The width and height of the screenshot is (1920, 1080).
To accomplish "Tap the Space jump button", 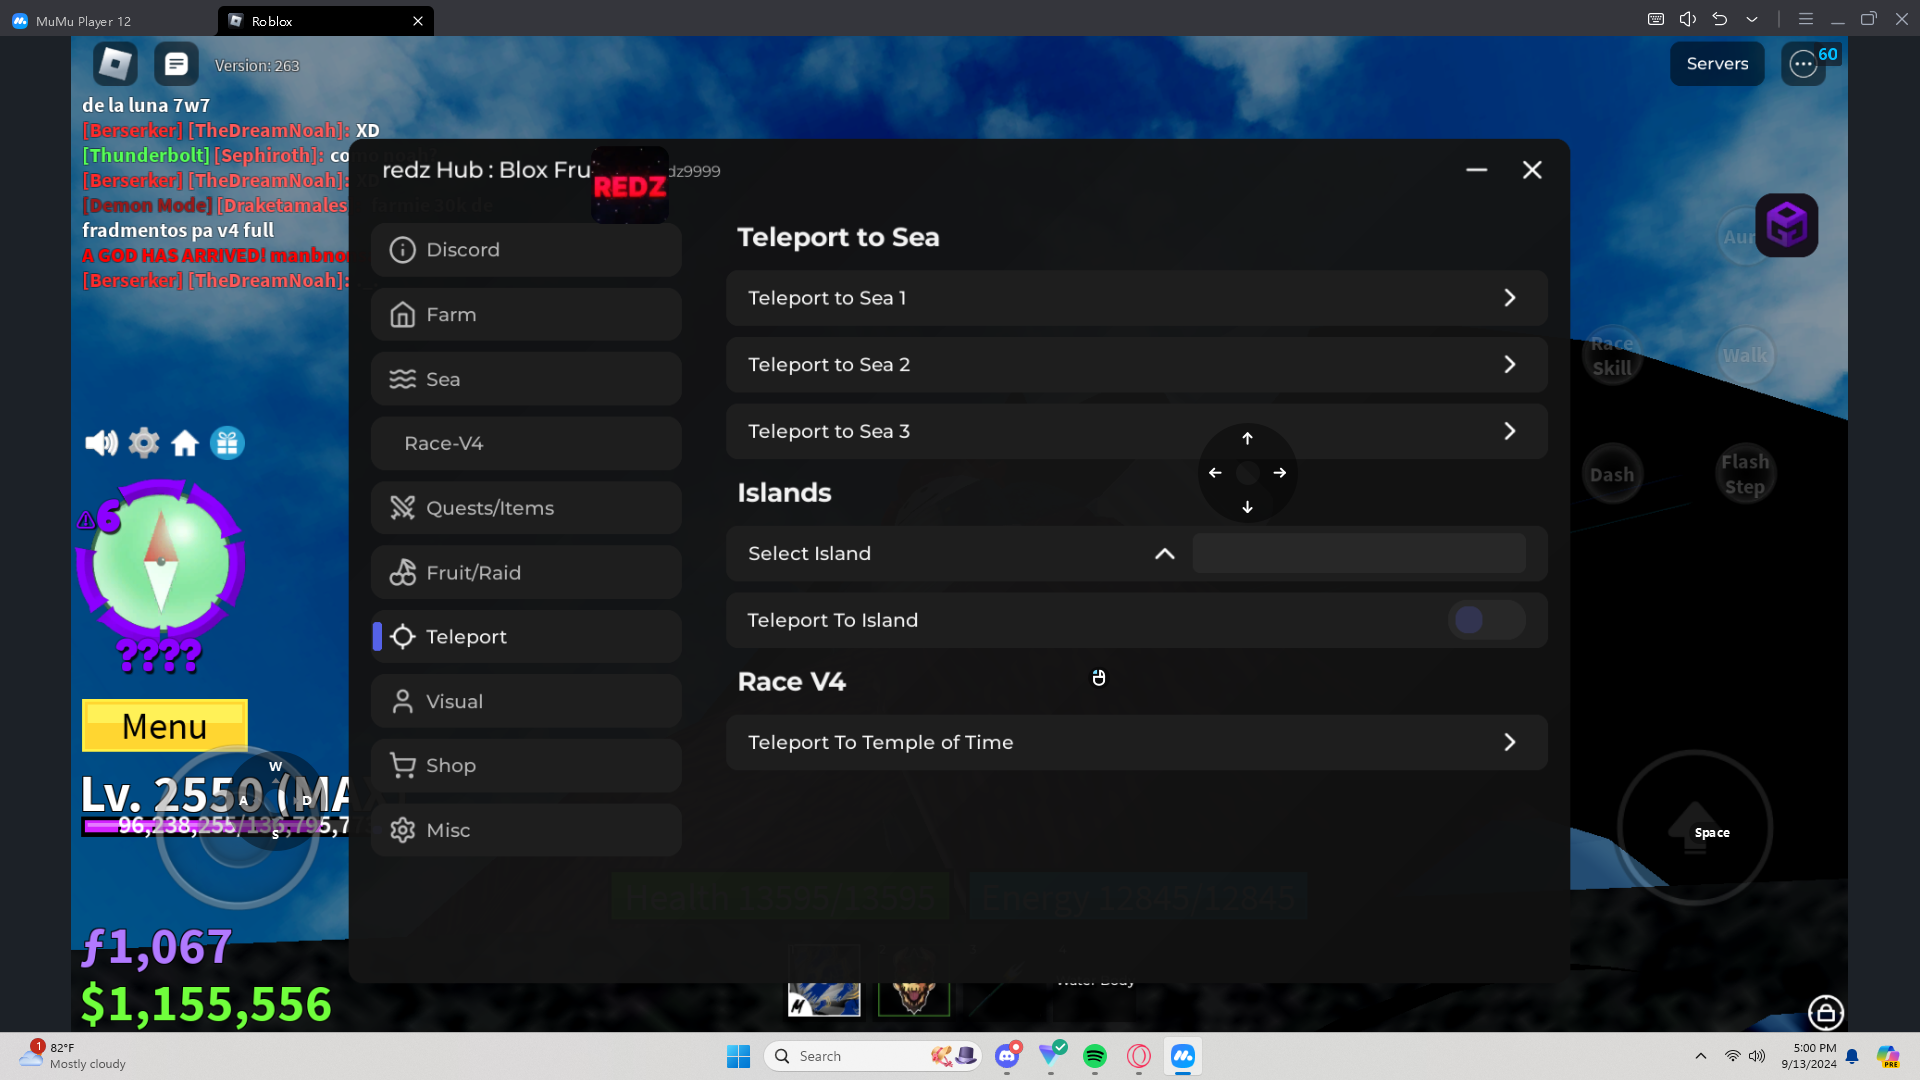I will pyautogui.click(x=1695, y=828).
